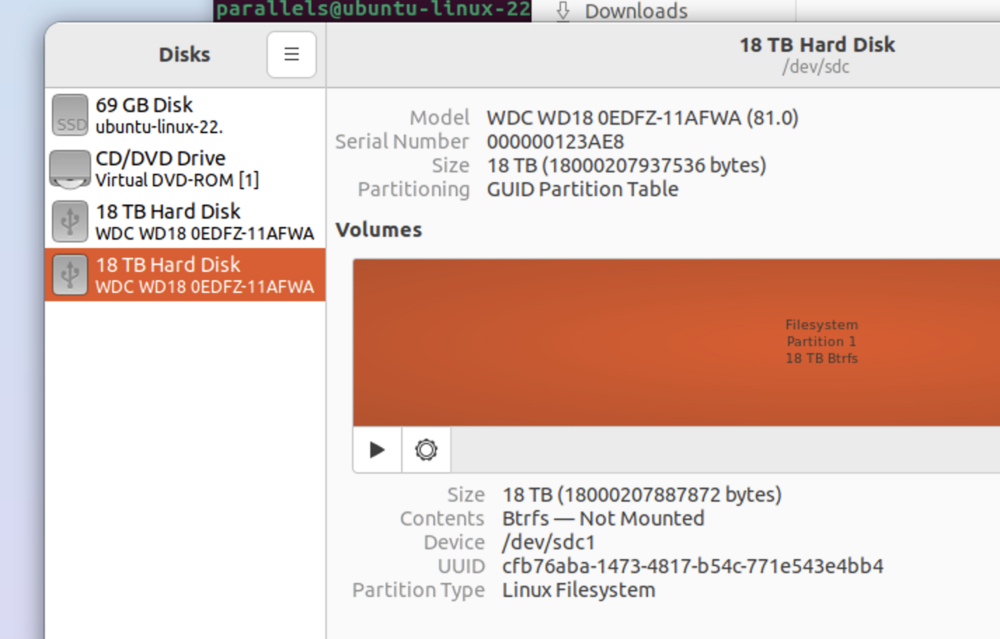Click the Btrfs — Not Mounted contents value
1000x639 pixels.
[x=603, y=518]
